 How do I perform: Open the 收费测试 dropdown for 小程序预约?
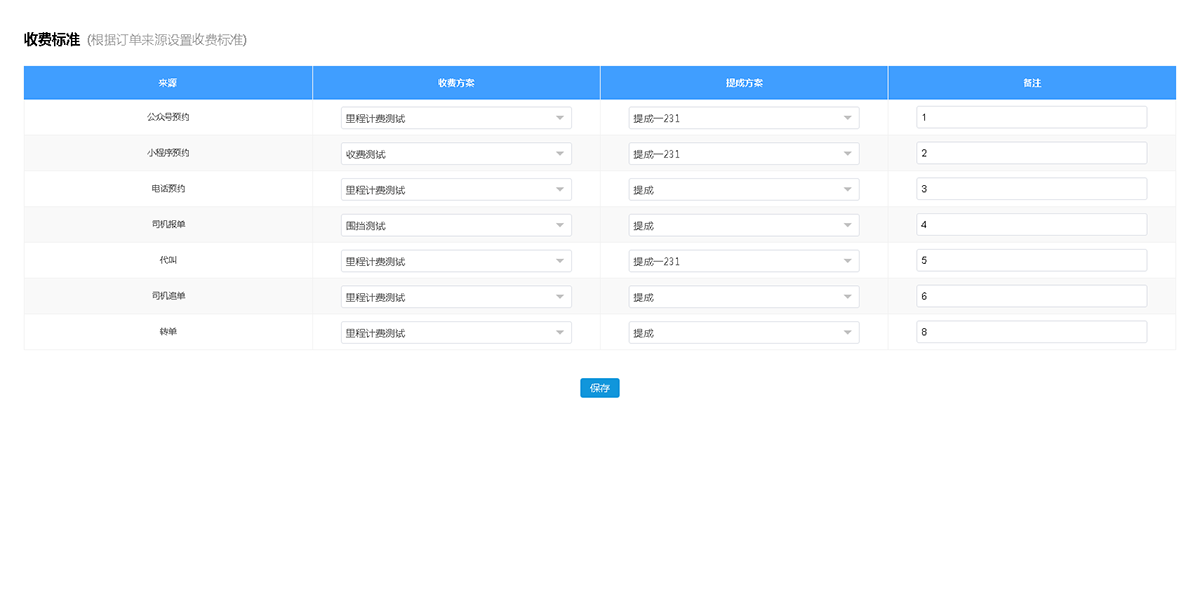pyautogui.click(x=456, y=154)
